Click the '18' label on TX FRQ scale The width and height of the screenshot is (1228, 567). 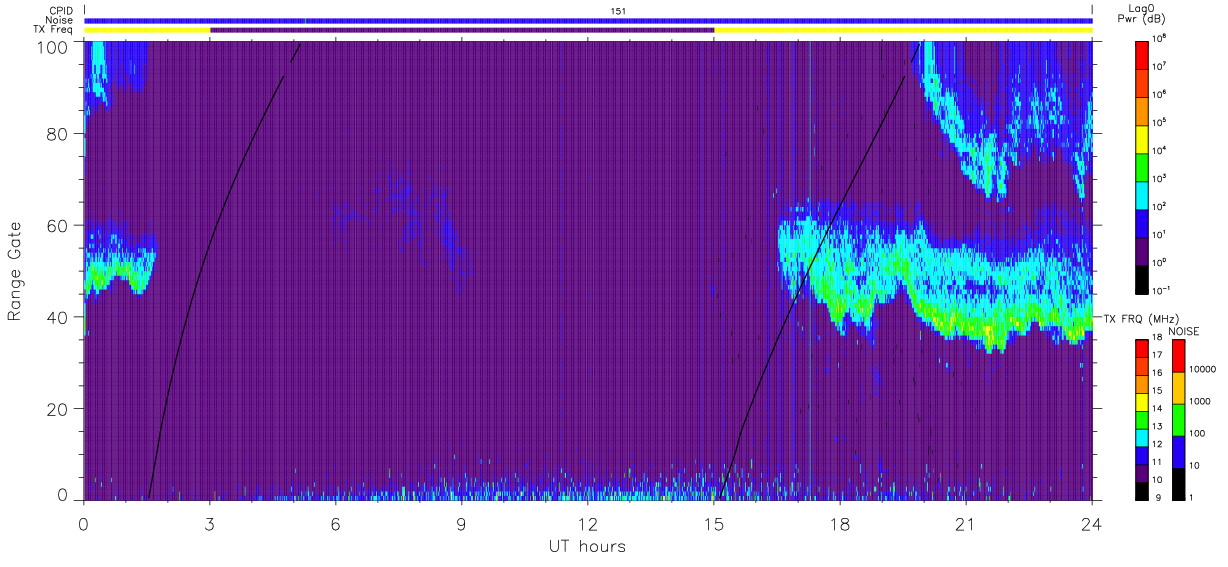[1158, 339]
